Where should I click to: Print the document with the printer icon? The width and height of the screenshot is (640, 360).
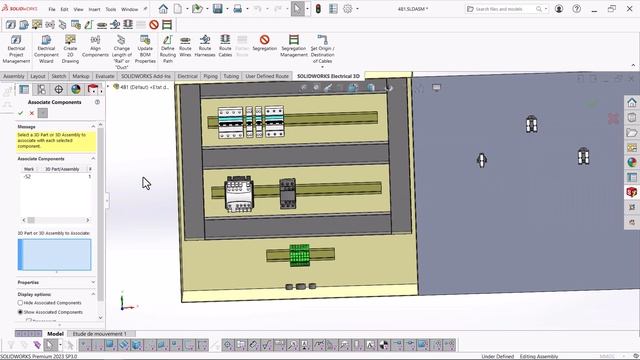click(238, 9)
